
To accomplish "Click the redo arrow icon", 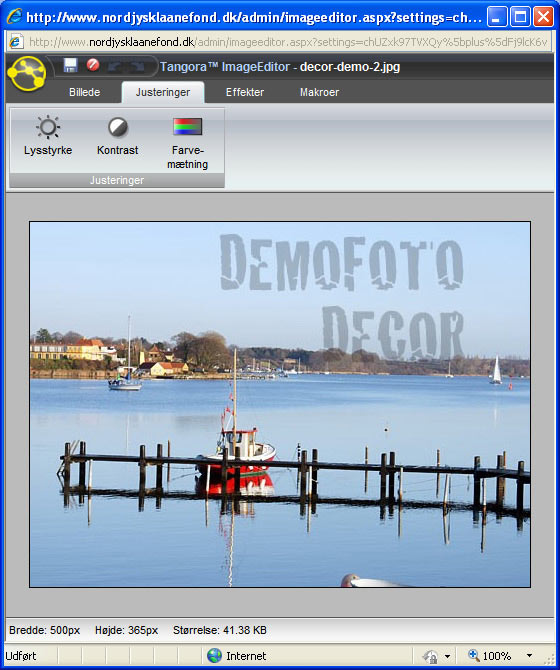I will tap(138, 66).
